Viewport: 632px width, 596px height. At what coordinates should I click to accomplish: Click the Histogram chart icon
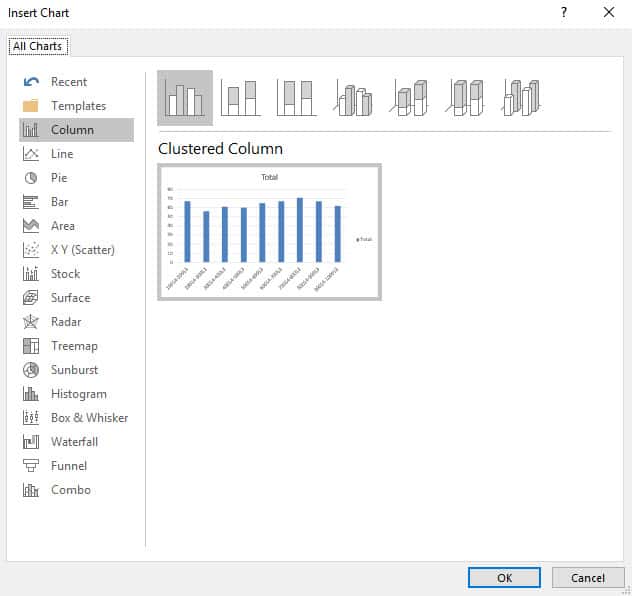(x=31, y=394)
